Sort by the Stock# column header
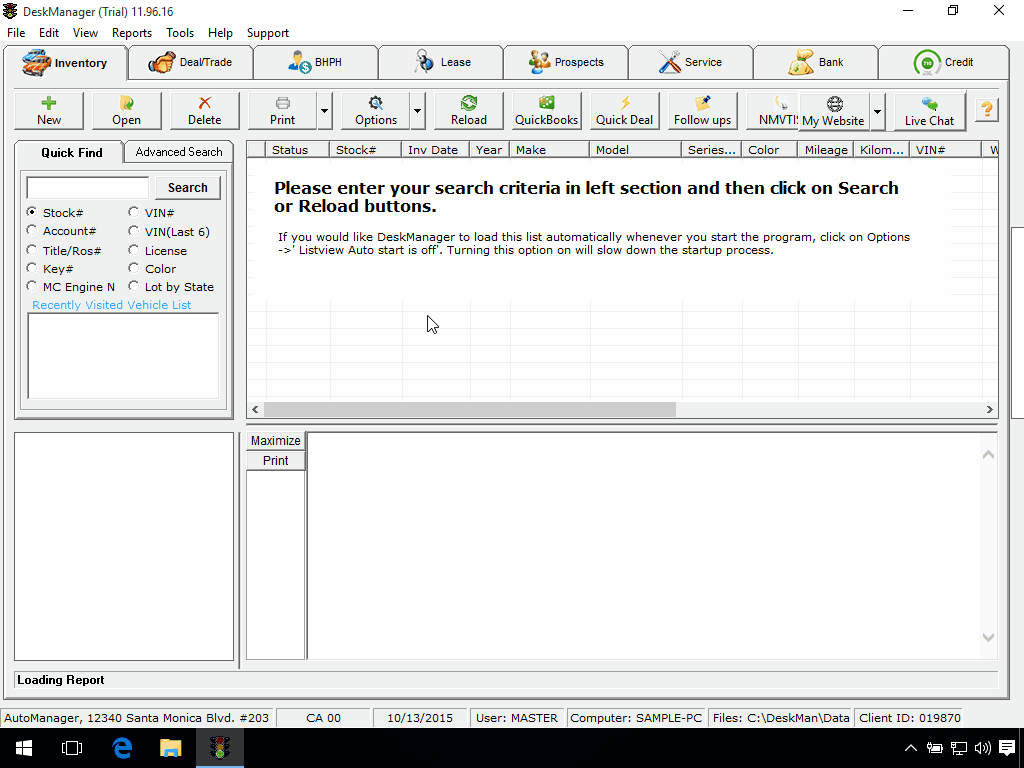 tap(365, 150)
